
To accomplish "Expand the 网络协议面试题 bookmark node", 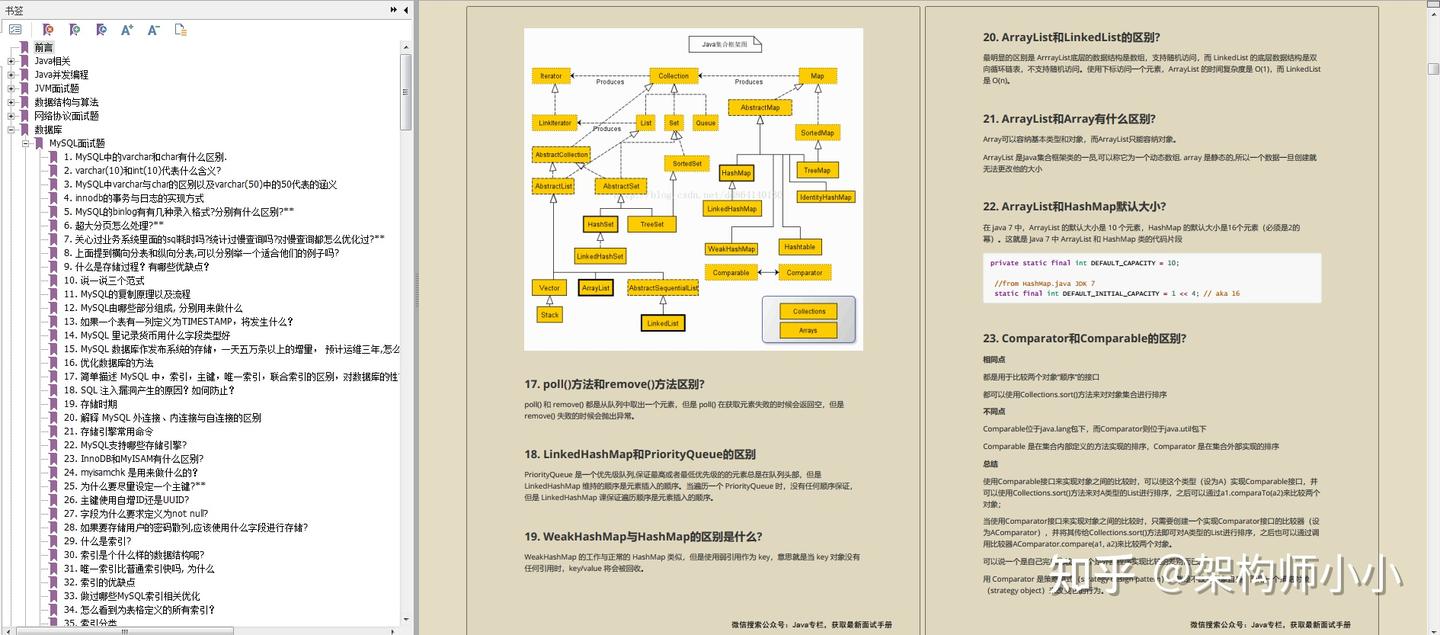I will 11,116.
